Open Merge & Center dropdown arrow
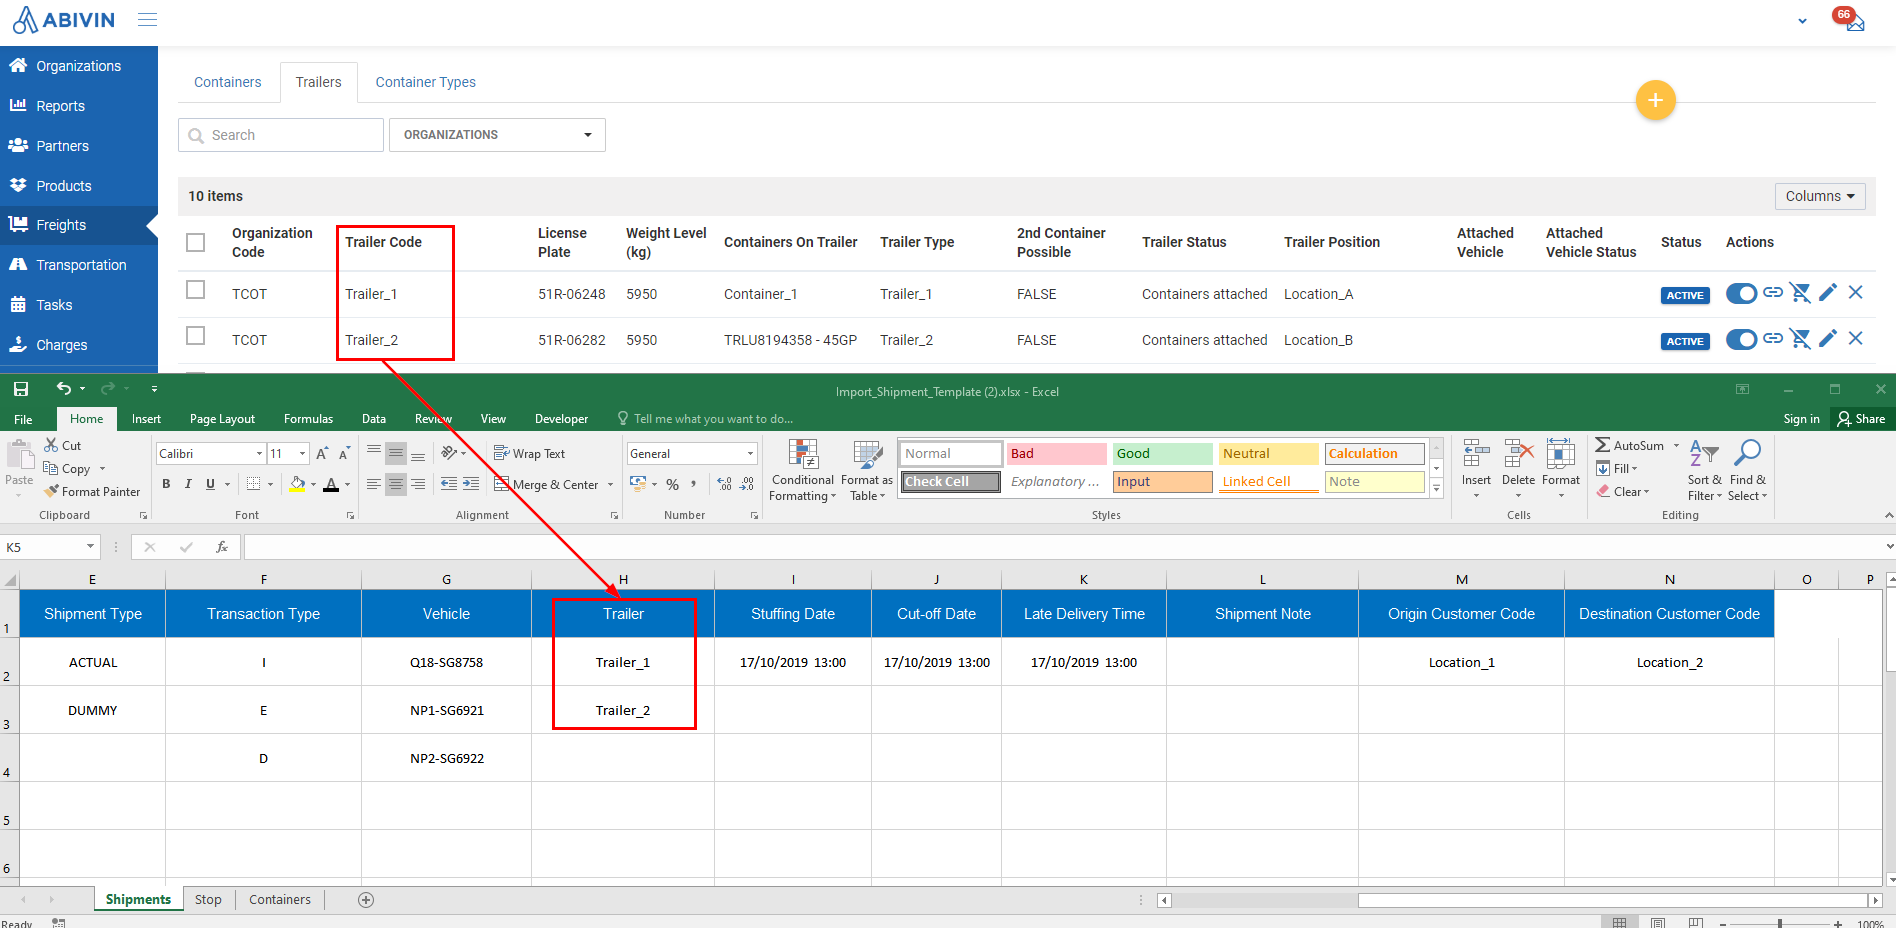 tap(610, 485)
